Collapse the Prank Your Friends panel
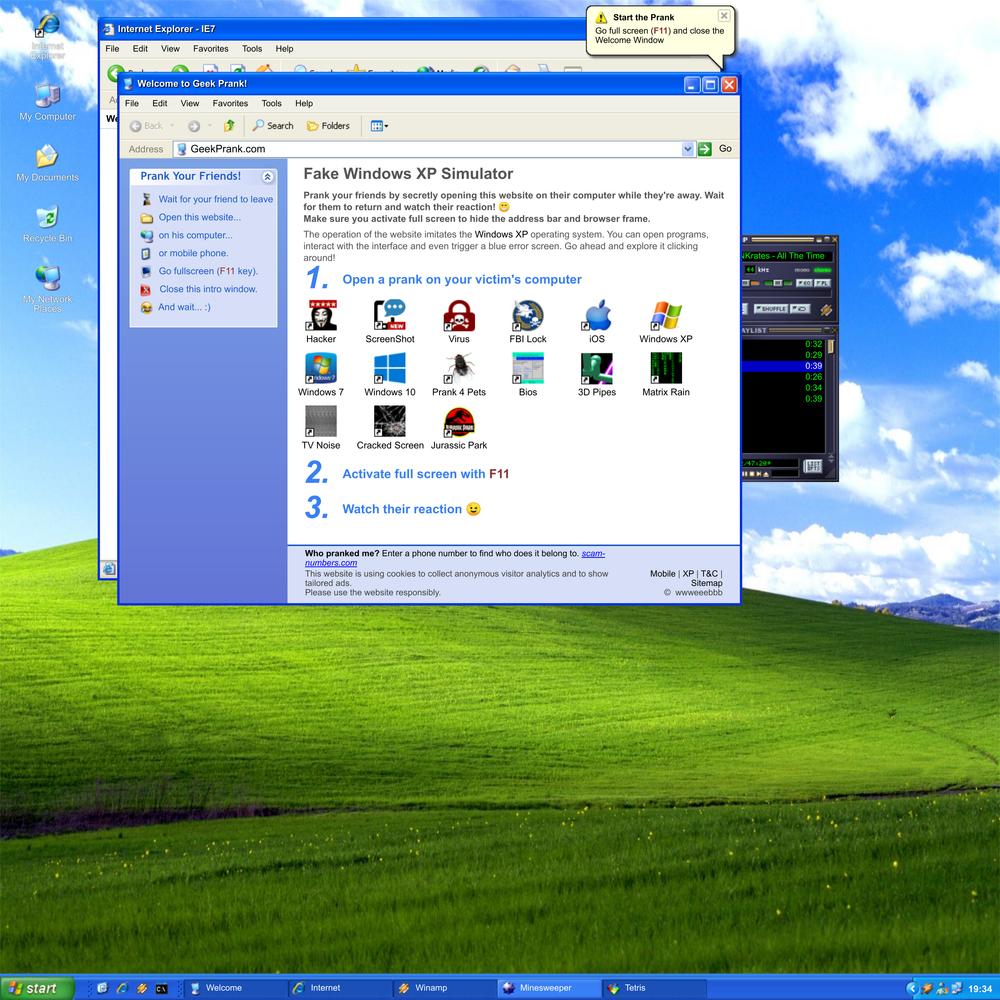This screenshot has height=1000, width=1000. click(268, 177)
